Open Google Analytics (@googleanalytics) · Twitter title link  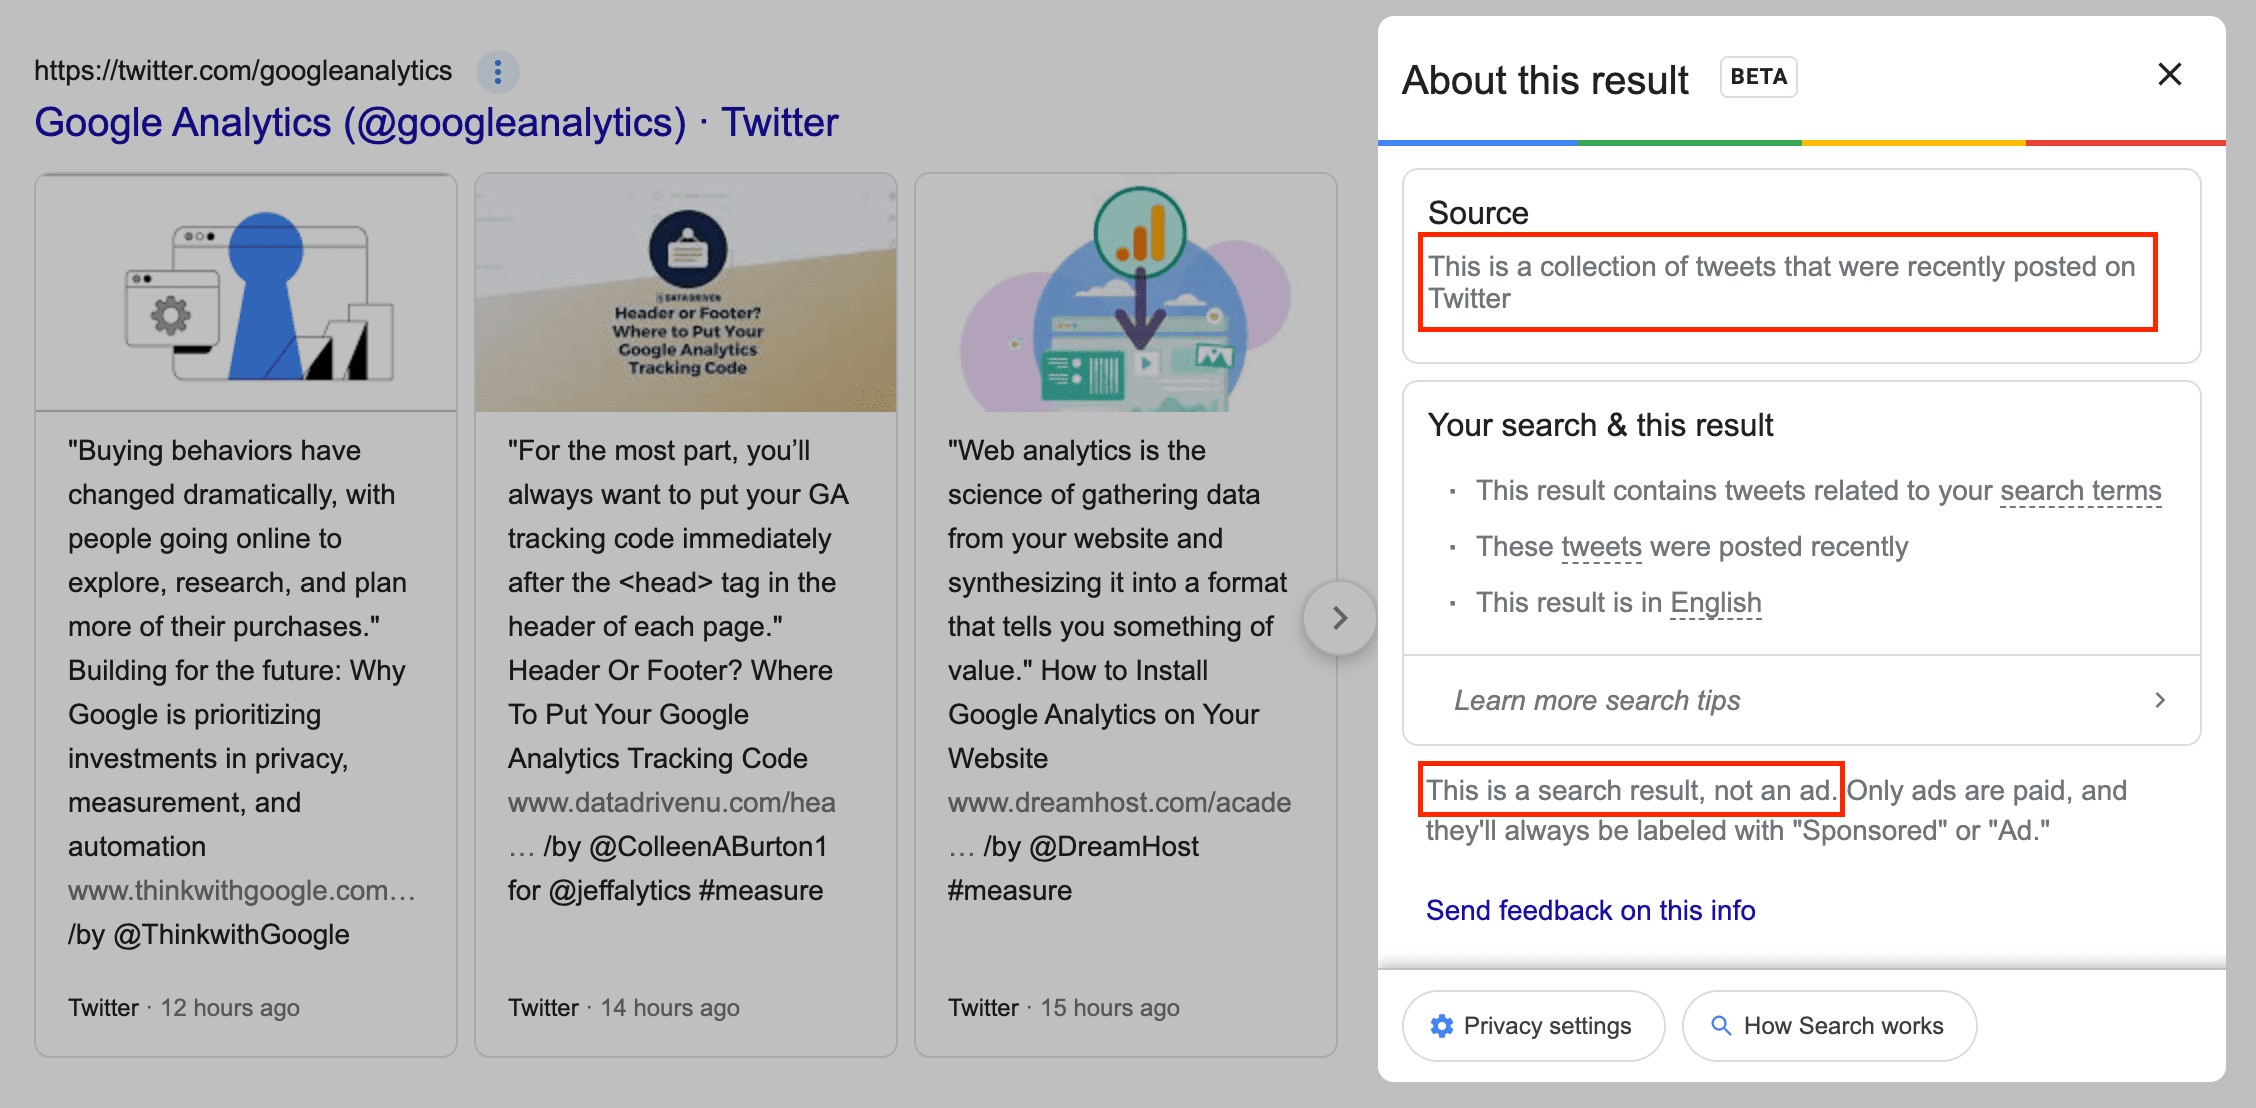(436, 123)
